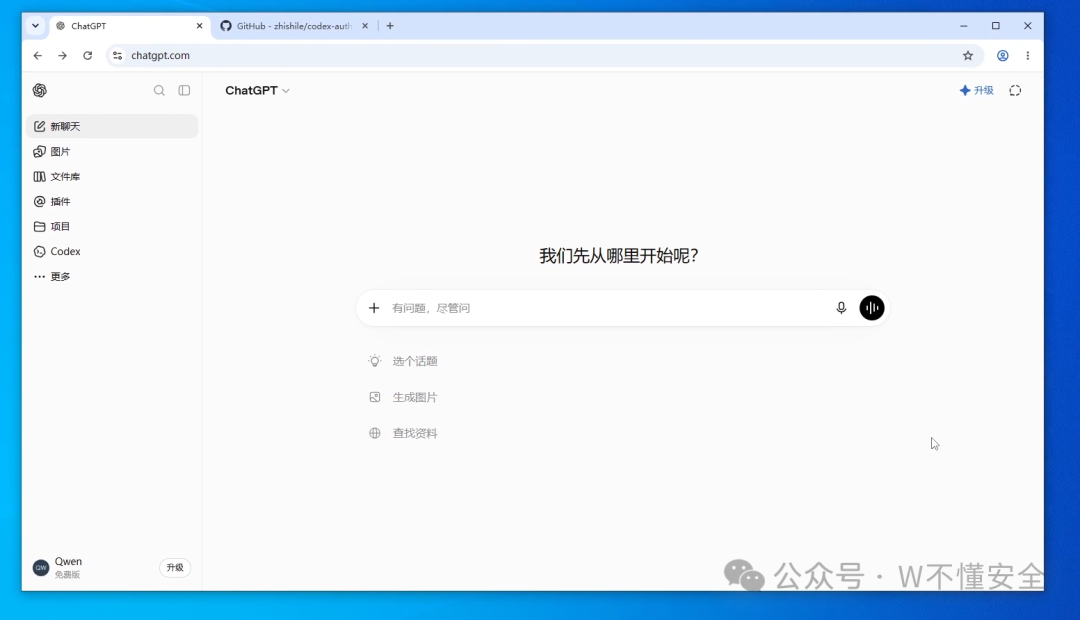Open 图片 in the sidebar

click(x=112, y=152)
